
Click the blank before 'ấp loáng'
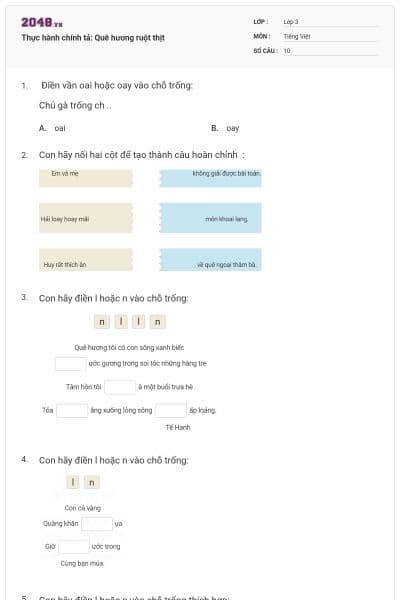171,410
